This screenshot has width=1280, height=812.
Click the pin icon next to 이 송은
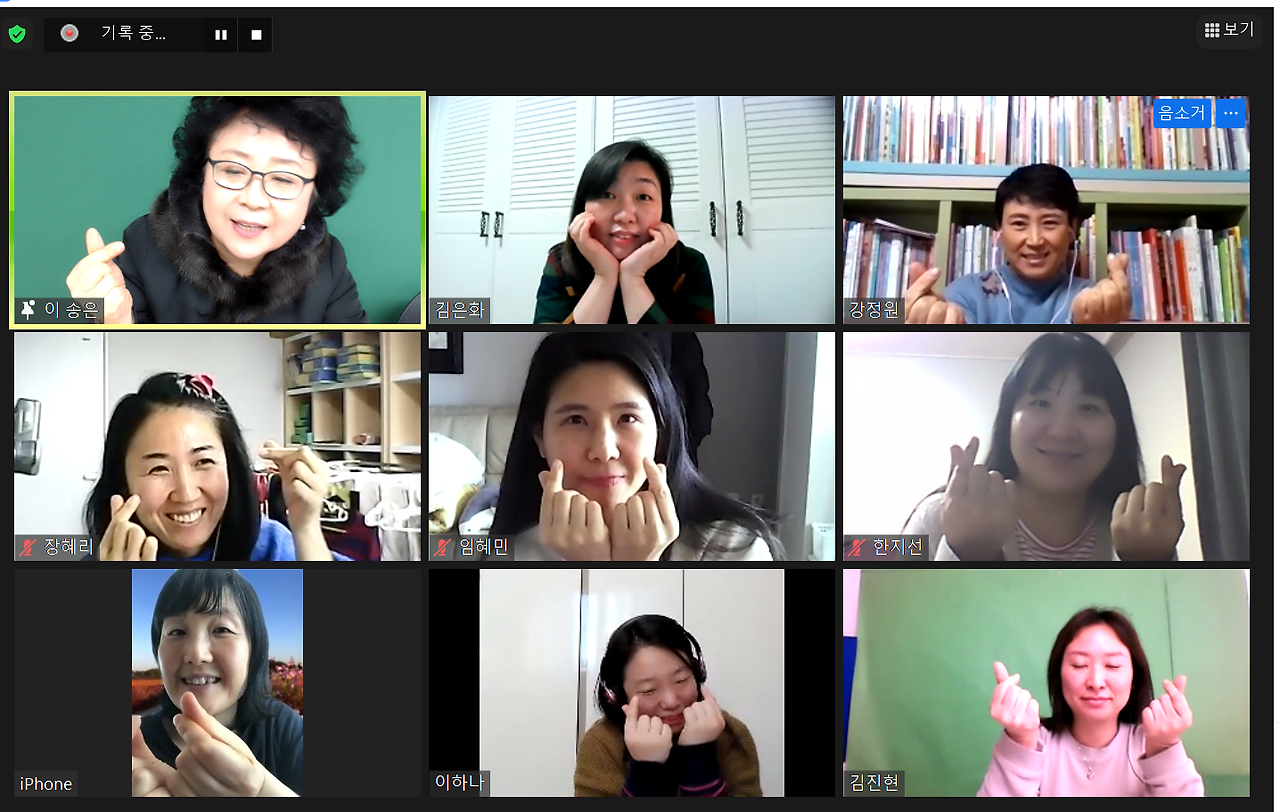click(27, 309)
